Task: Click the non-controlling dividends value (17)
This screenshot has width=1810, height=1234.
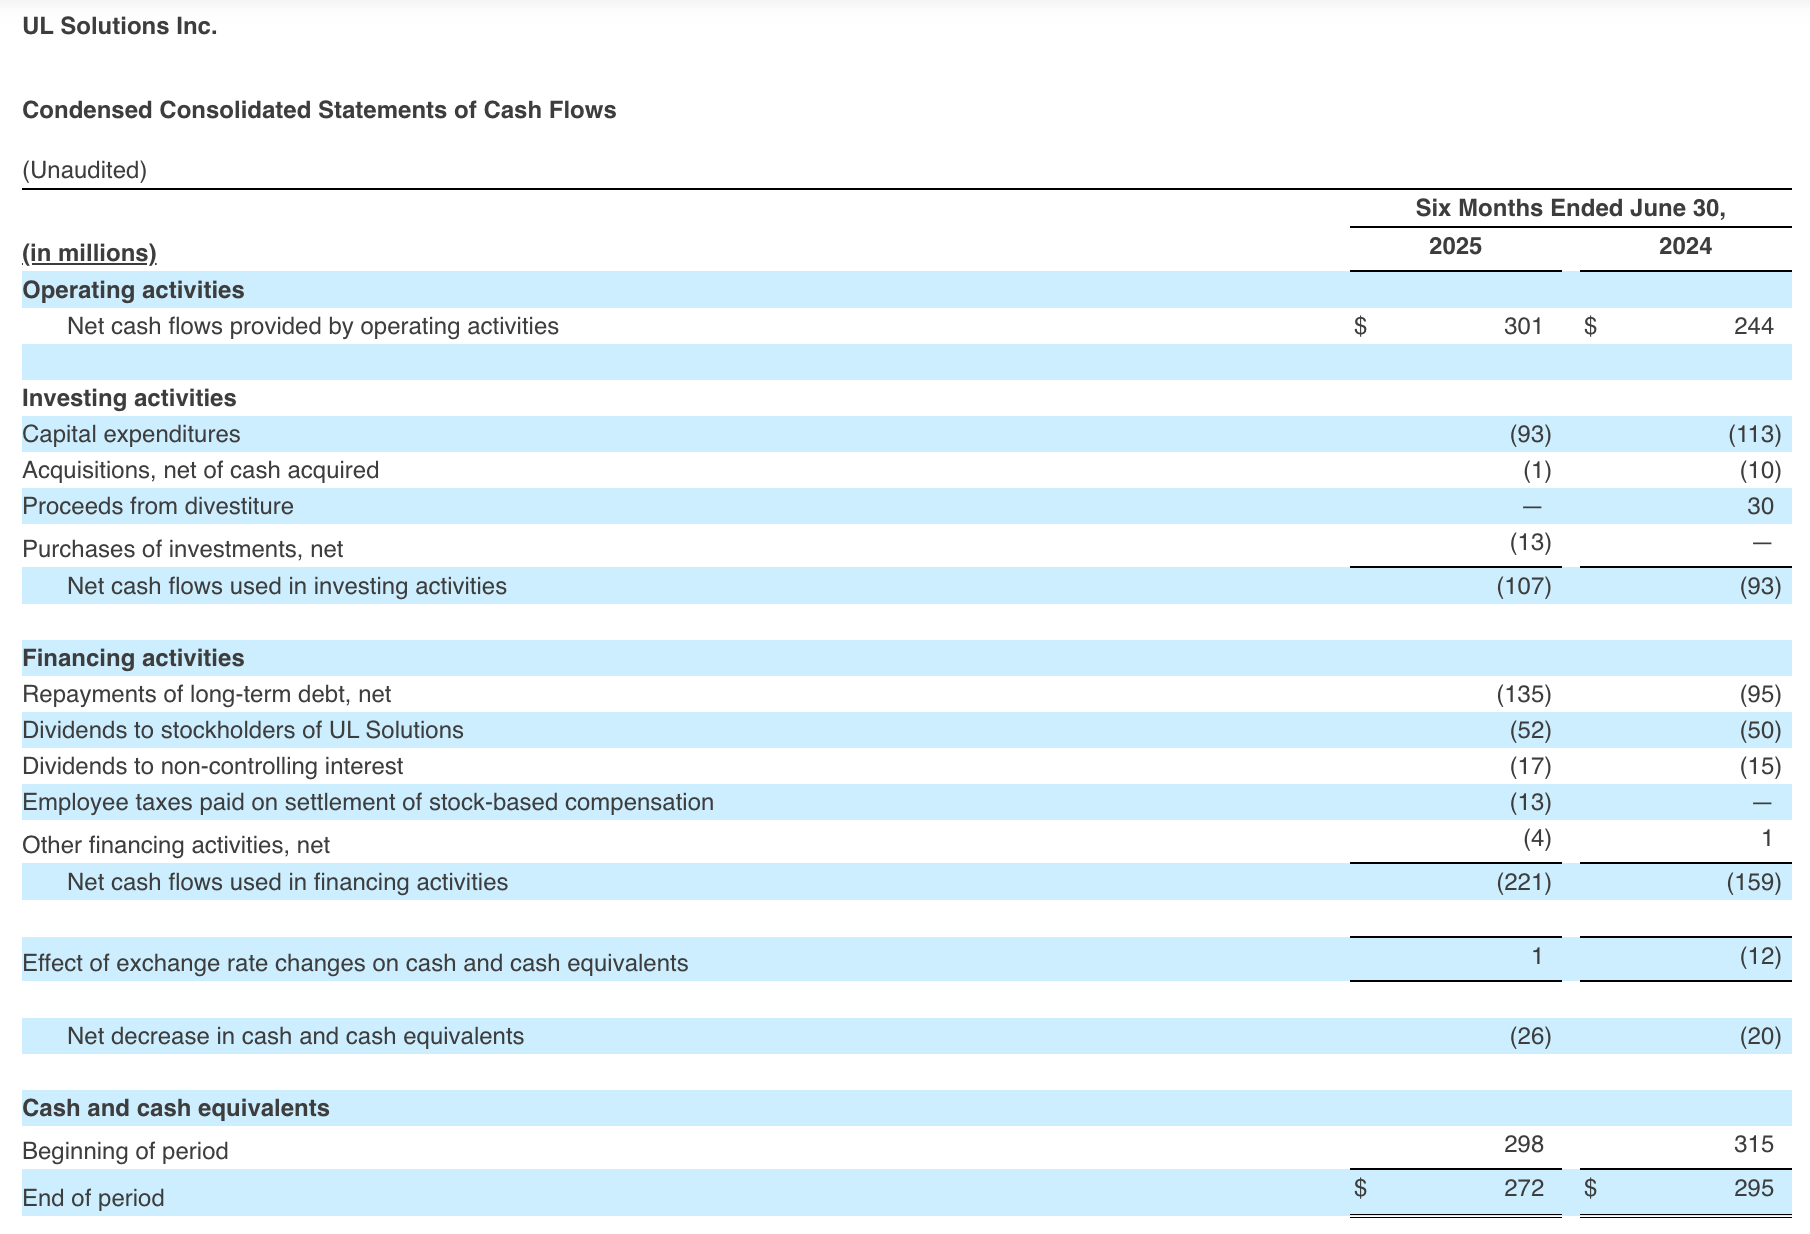Action: click(x=1530, y=766)
